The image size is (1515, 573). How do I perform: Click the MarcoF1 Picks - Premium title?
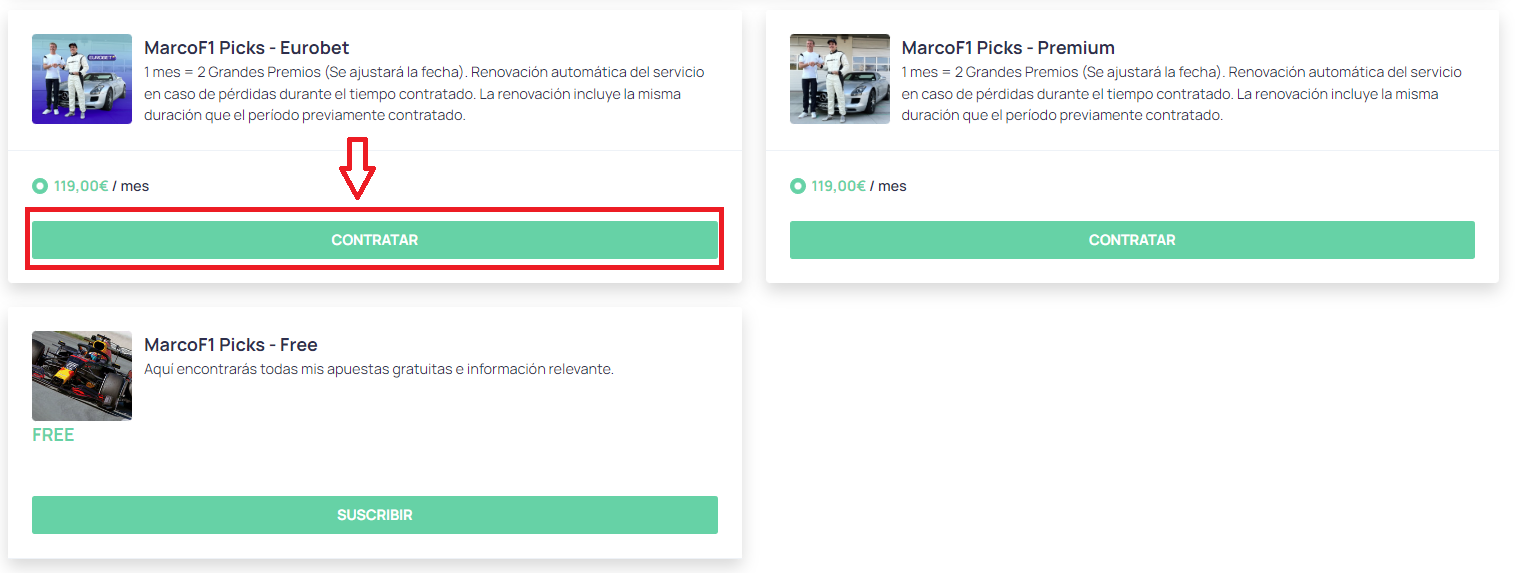coord(1008,48)
